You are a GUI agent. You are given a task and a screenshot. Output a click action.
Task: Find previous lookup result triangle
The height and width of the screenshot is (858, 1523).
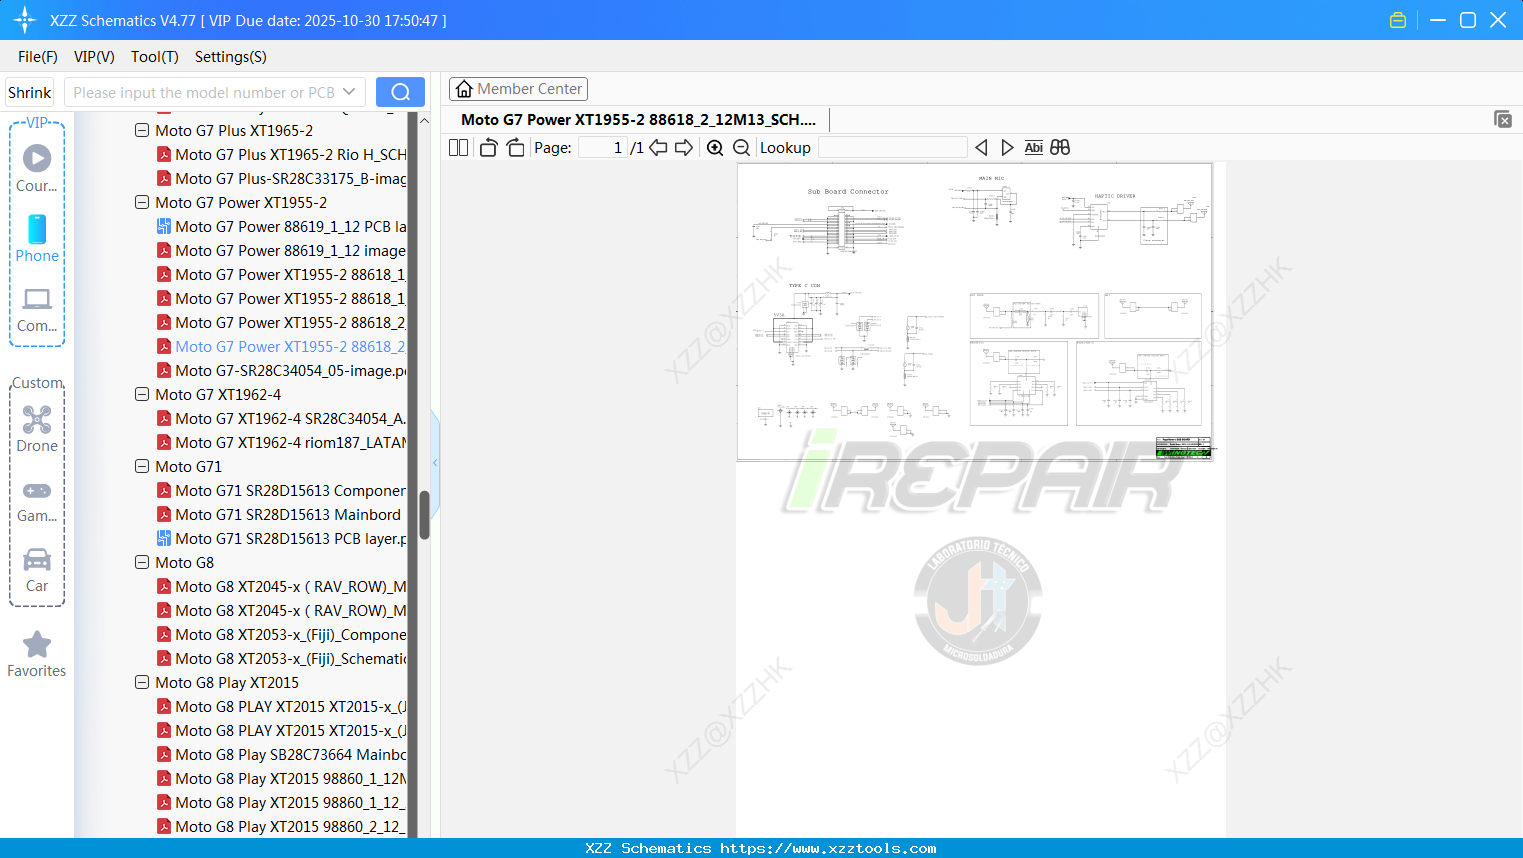(x=981, y=148)
